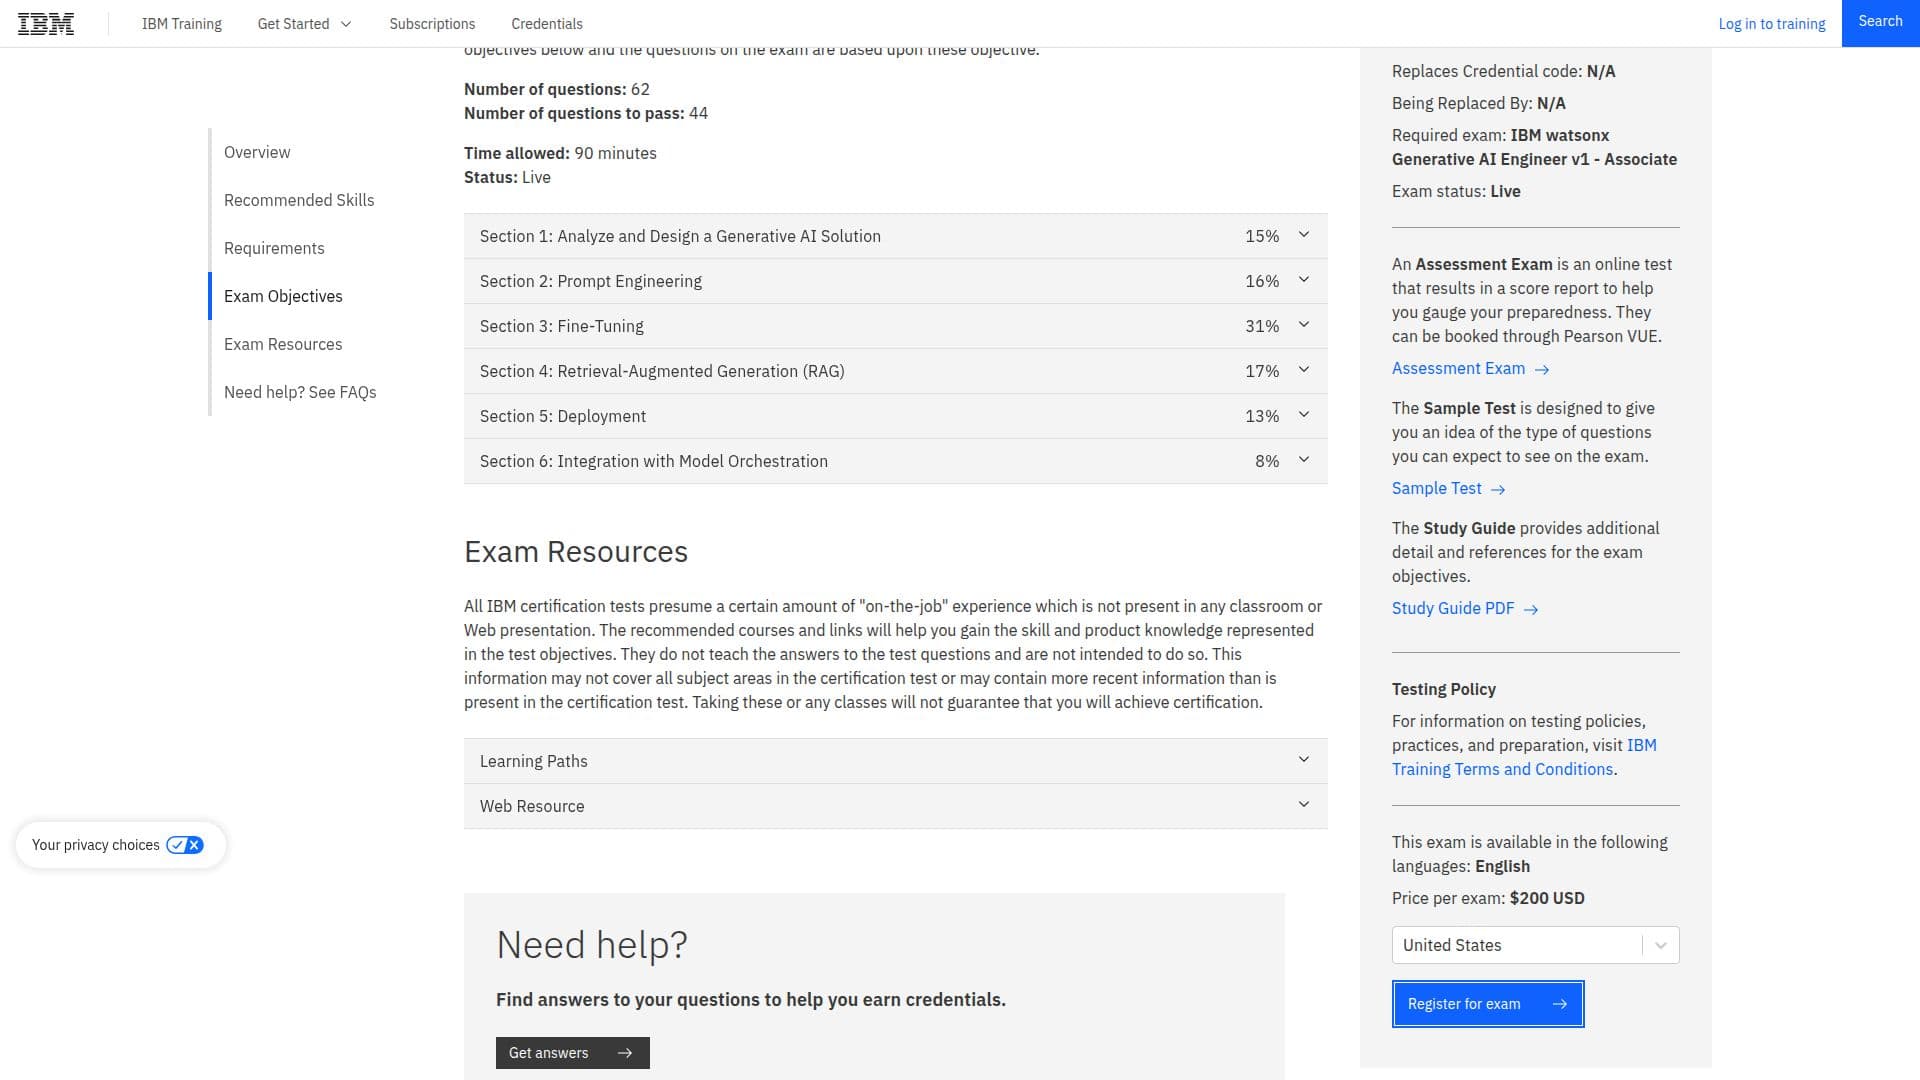Click the IBM logo
The image size is (1920, 1080).
[46, 24]
